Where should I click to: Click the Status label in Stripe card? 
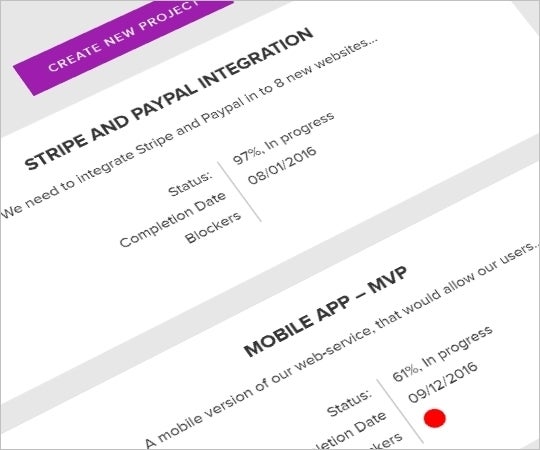pyautogui.click(x=190, y=184)
